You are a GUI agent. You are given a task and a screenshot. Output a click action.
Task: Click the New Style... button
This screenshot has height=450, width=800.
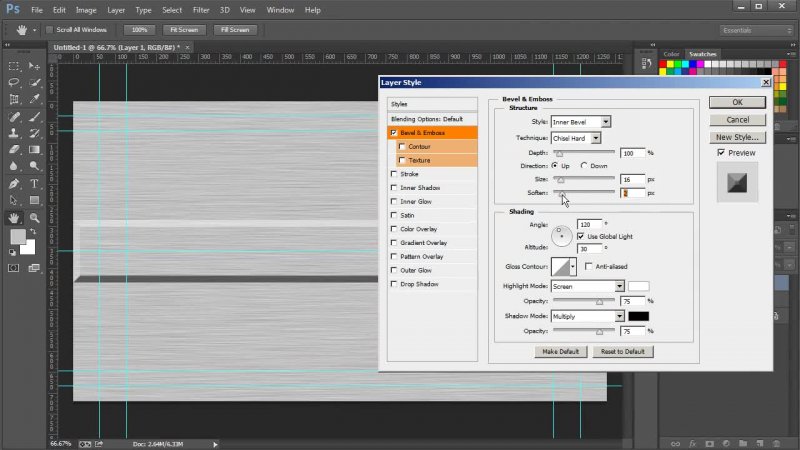737,137
